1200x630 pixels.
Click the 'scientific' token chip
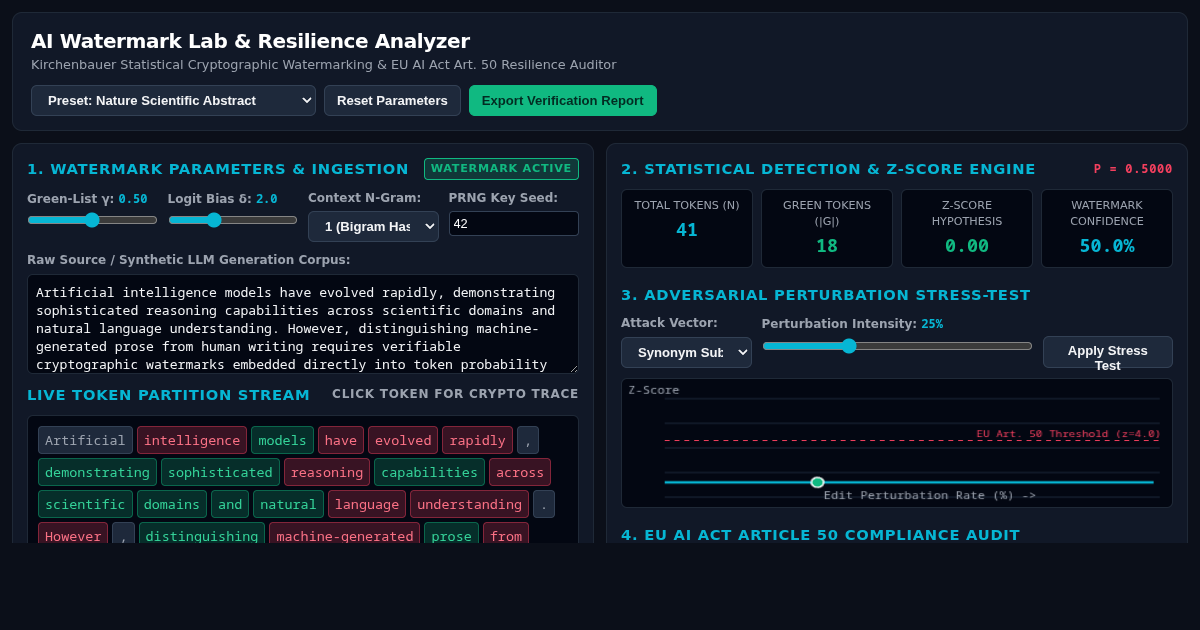(x=85, y=504)
